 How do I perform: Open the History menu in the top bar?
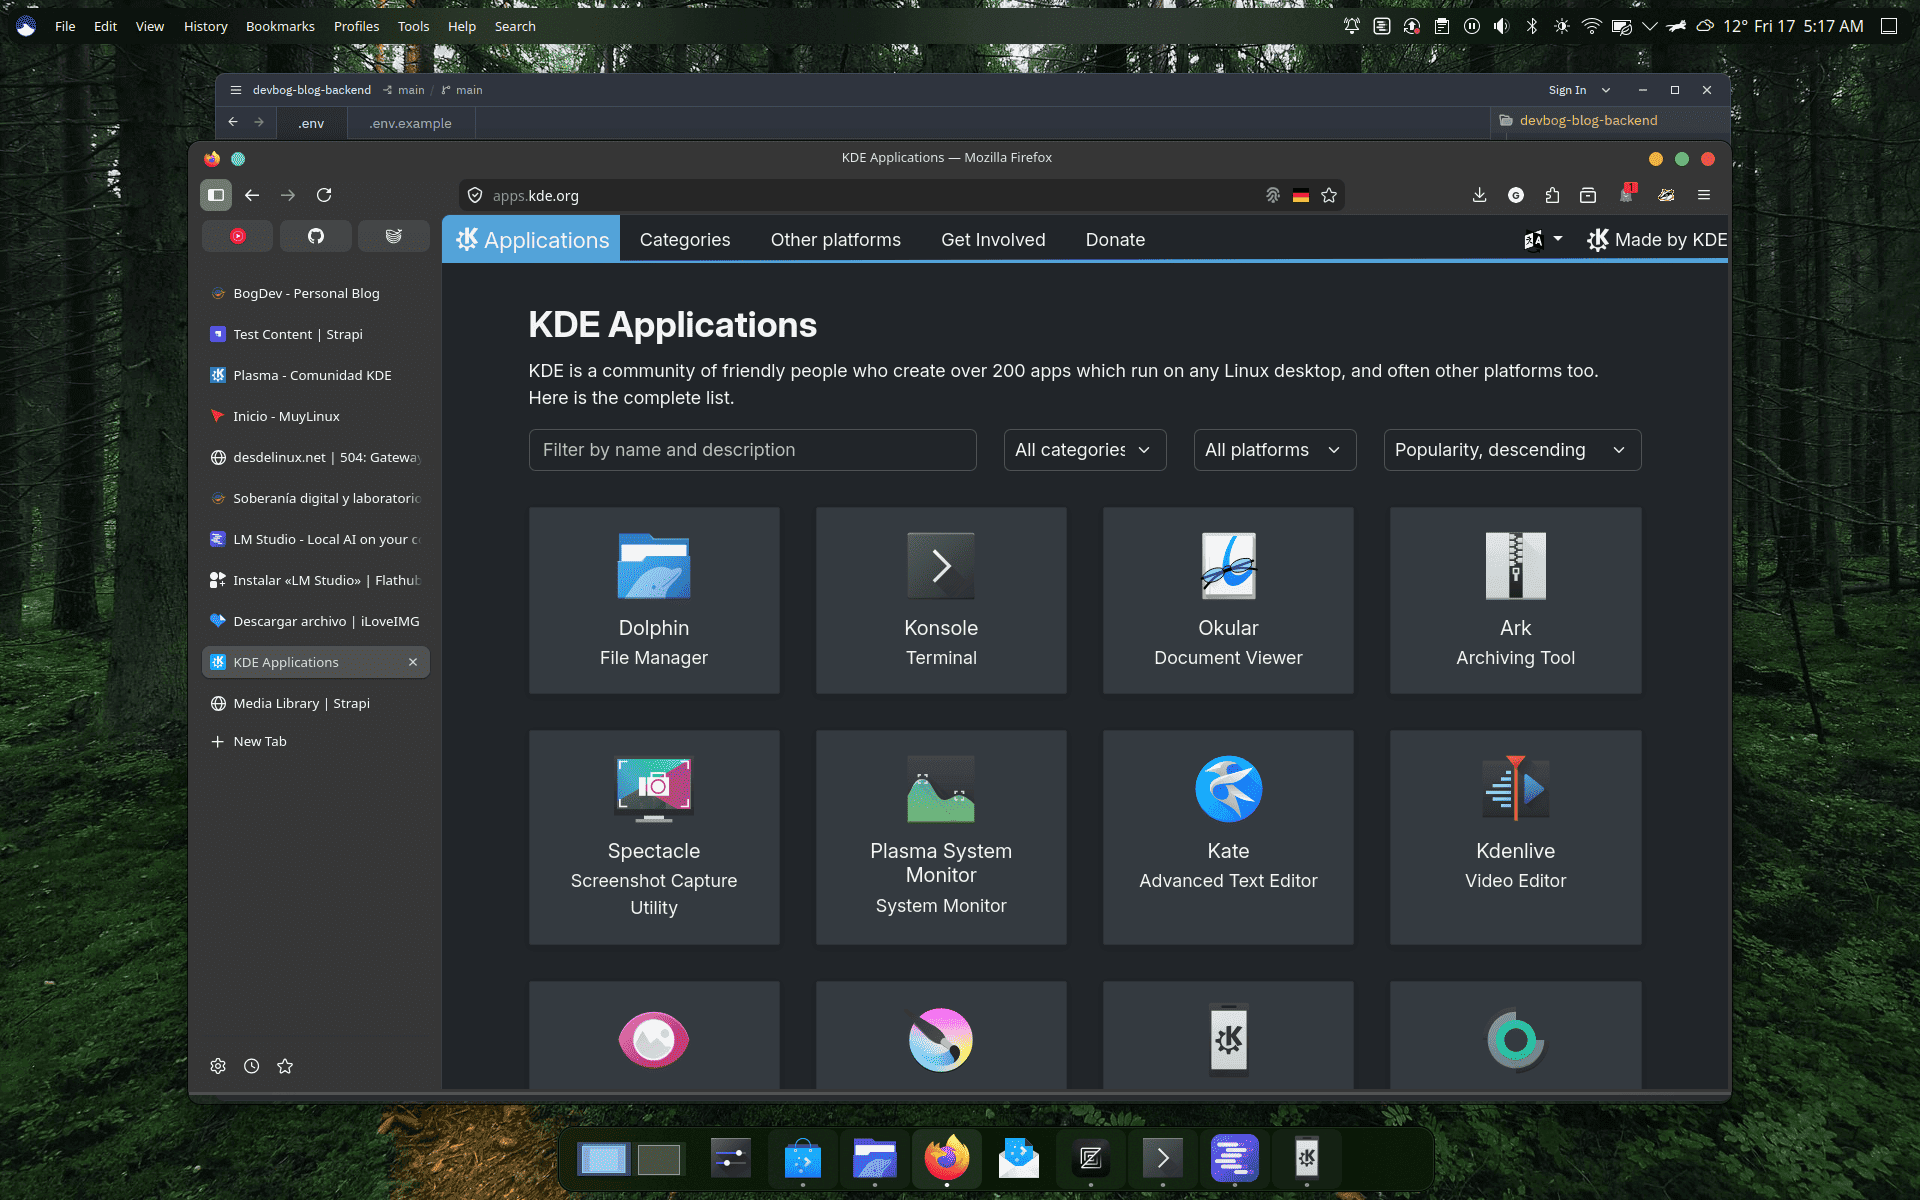tap(205, 26)
